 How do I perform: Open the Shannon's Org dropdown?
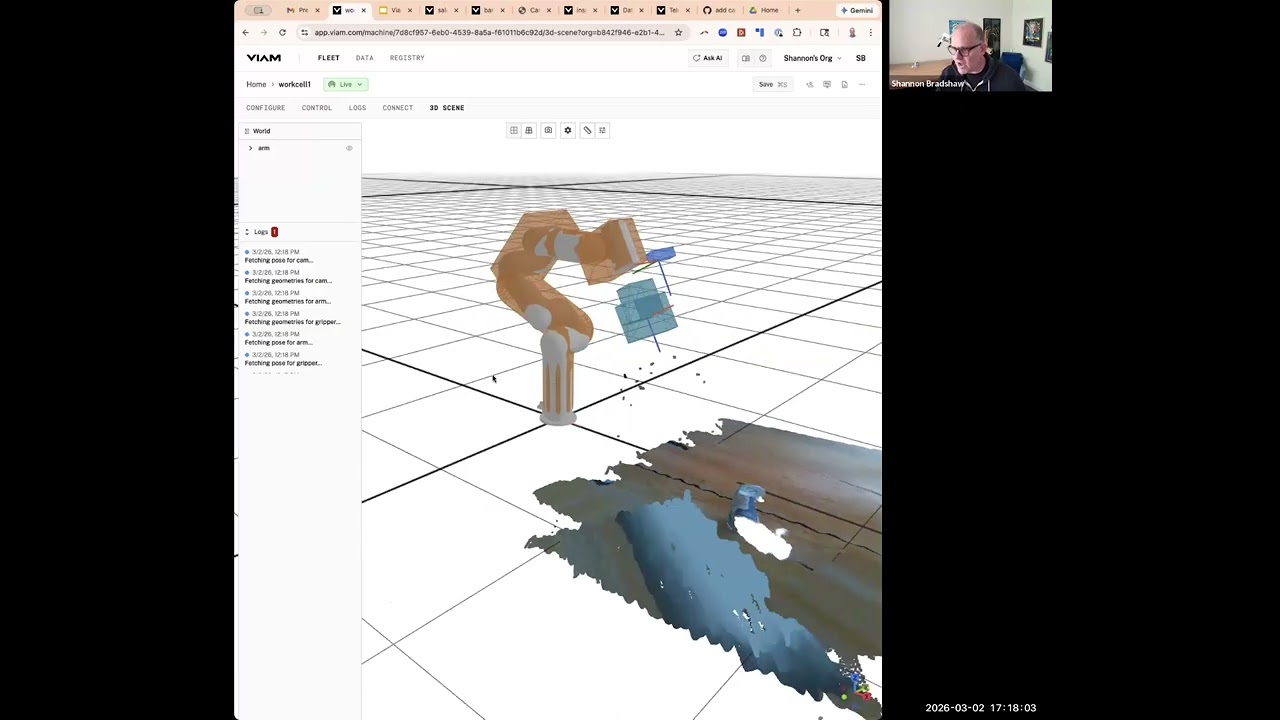click(x=812, y=58)
